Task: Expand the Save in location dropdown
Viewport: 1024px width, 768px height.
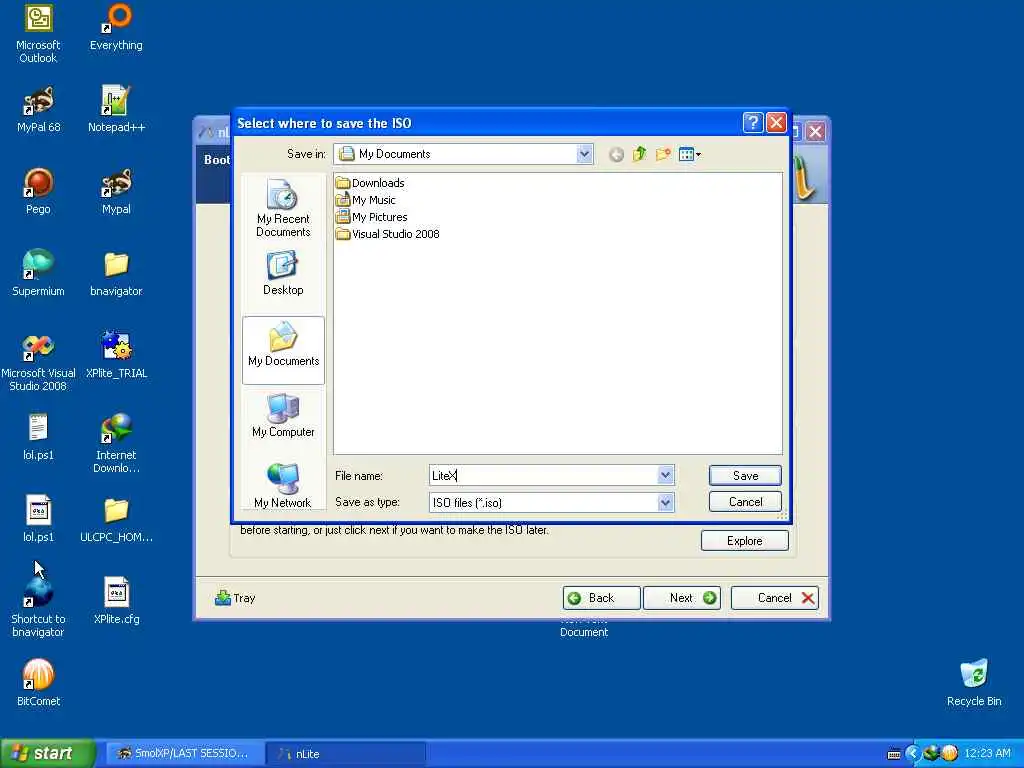Action: tap(584, 154)
